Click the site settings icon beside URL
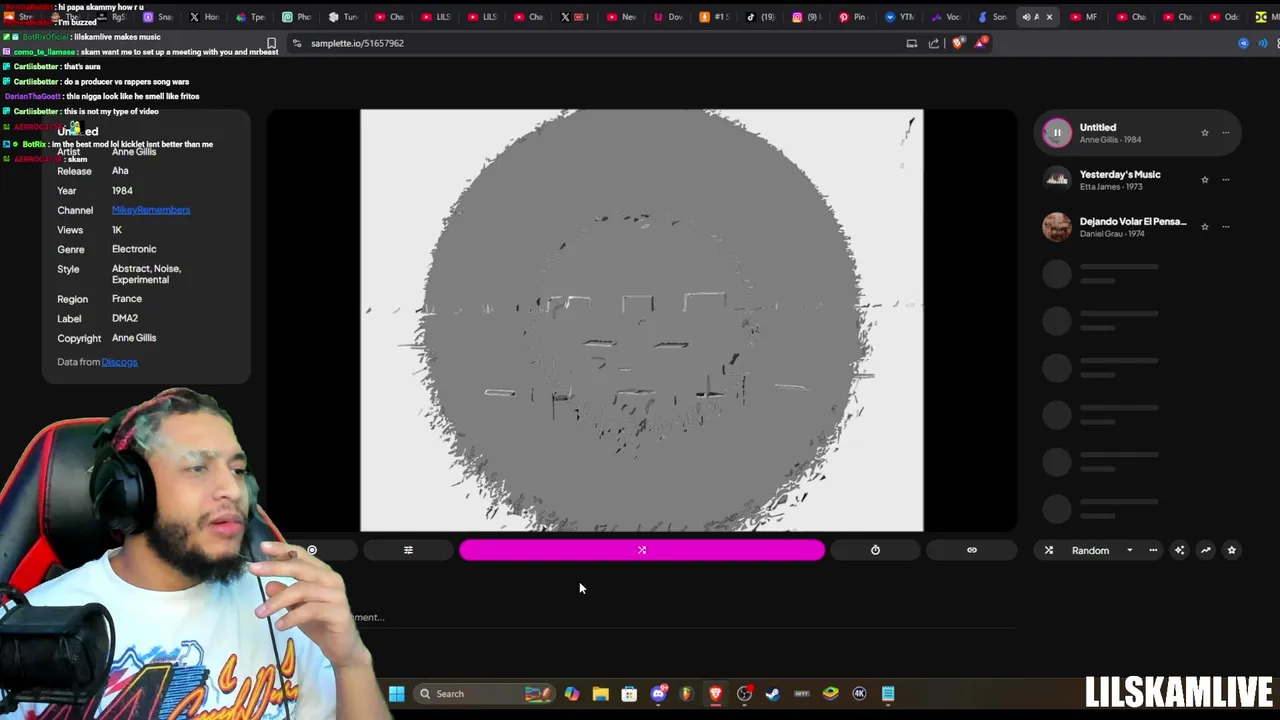The height and width of the screenshot is (720, 1280). [x=297, y=43]
